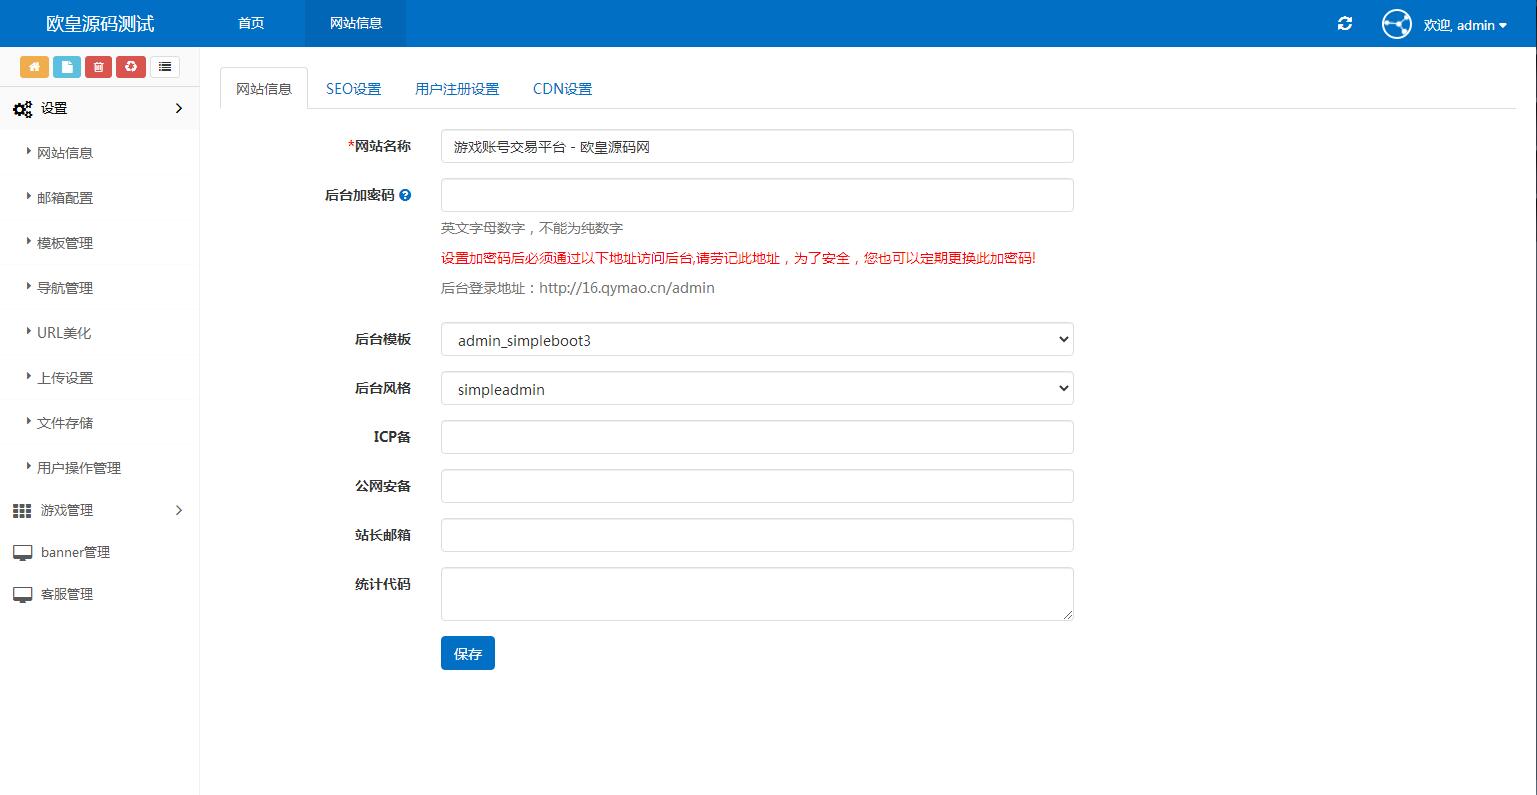Open the 用户注册设置 tab
Viewport: 1537px width, 795px height.
[457, 89]
